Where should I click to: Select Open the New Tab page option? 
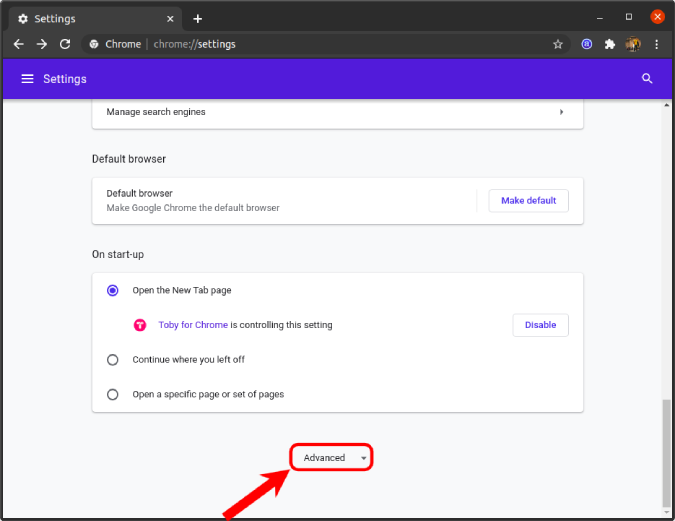pyautogui.click(x=113, y=291)
